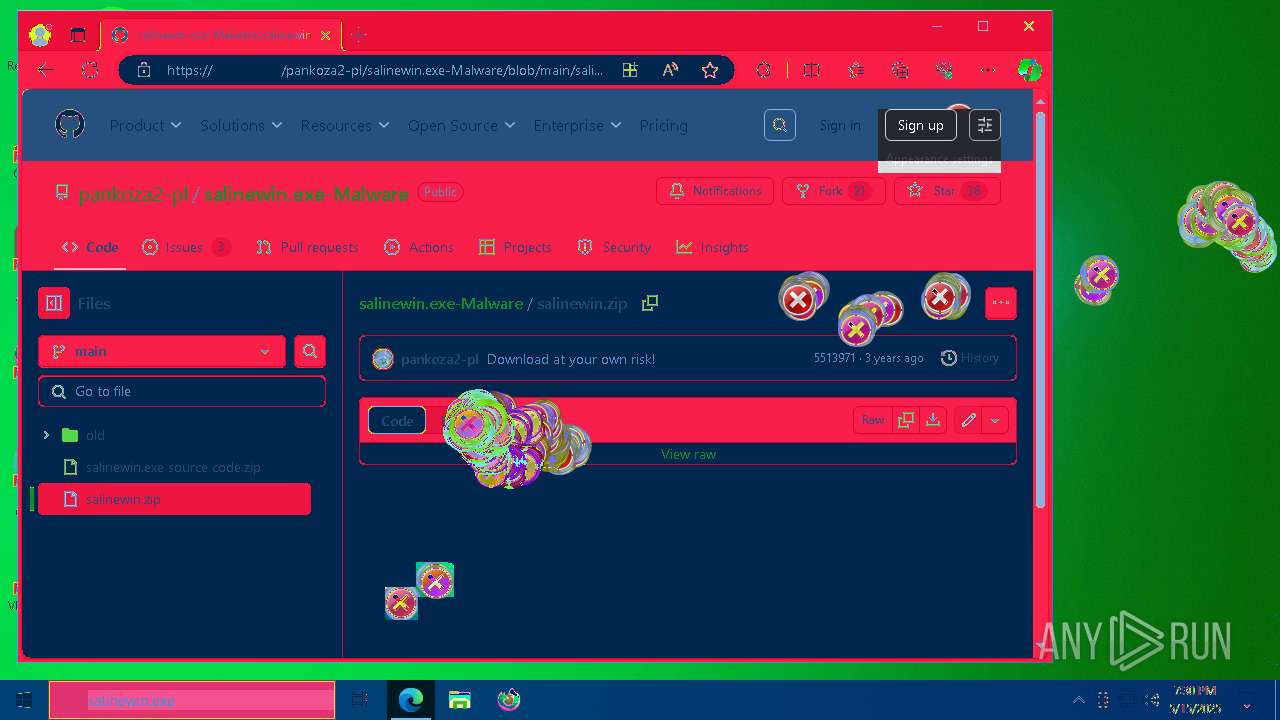
Task: Copy file path icon next to salinewin.zip
Action: (x=650, y=303)
